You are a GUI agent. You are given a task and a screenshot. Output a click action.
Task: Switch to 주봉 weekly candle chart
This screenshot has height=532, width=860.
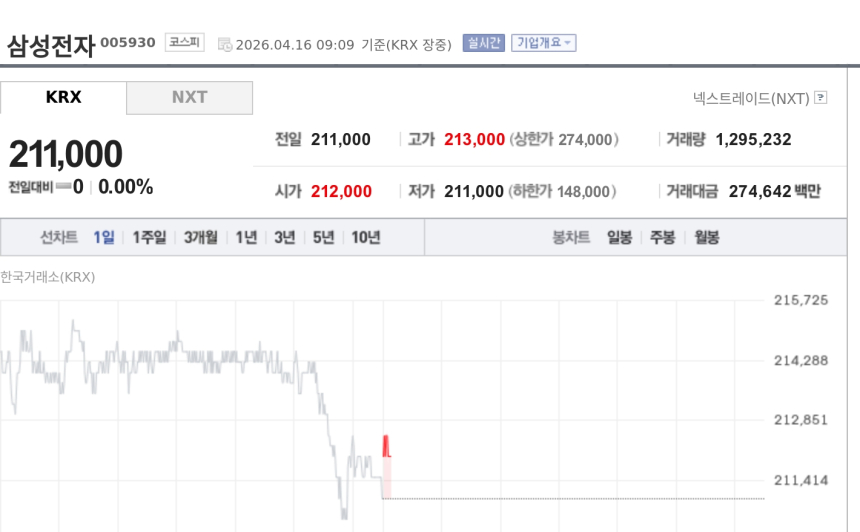662,237
